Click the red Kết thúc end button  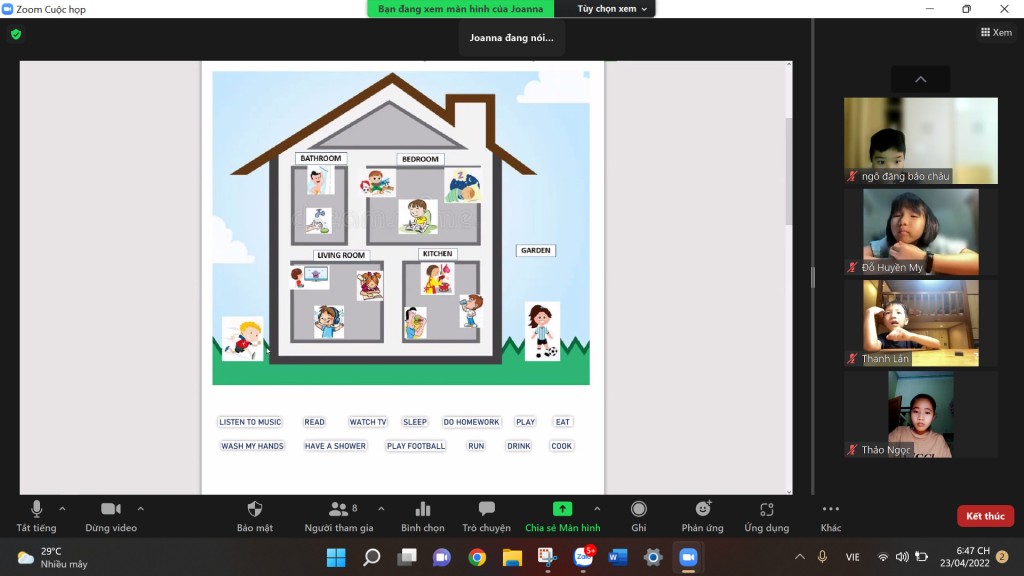point(984,516)
